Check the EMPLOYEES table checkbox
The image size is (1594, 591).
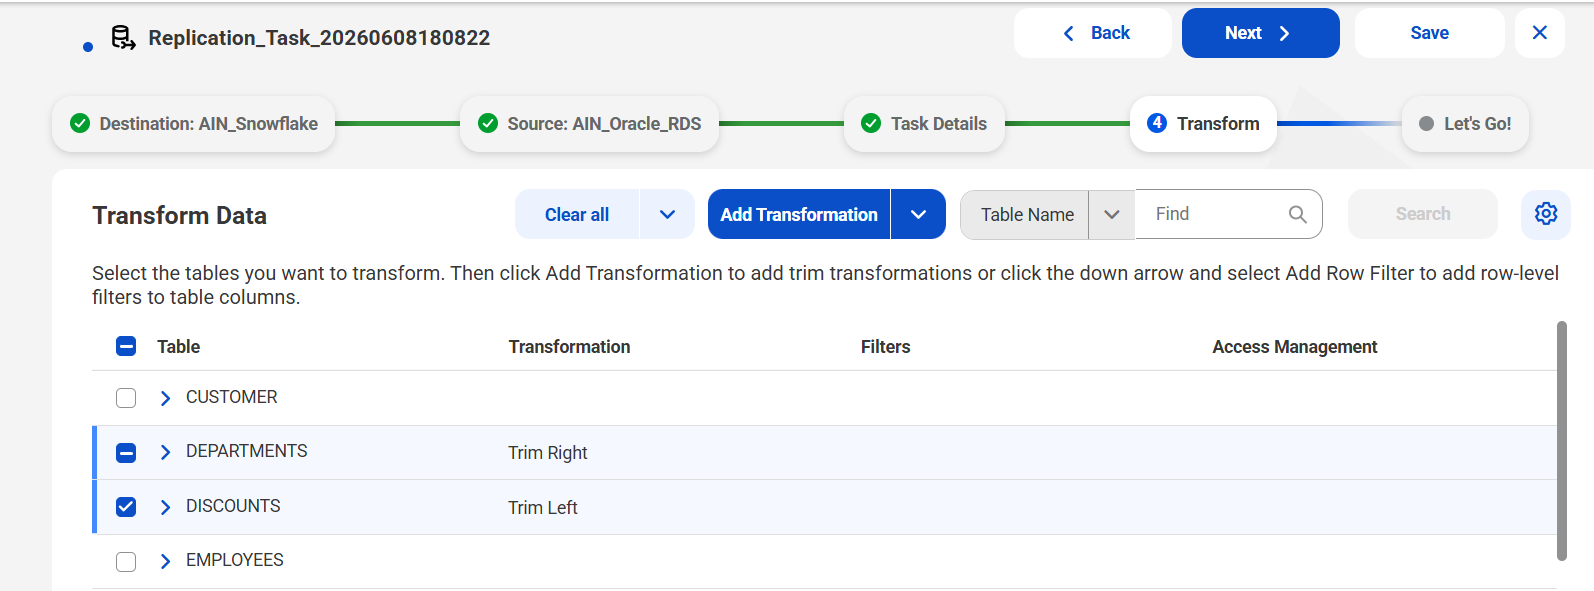coord(126,561)
